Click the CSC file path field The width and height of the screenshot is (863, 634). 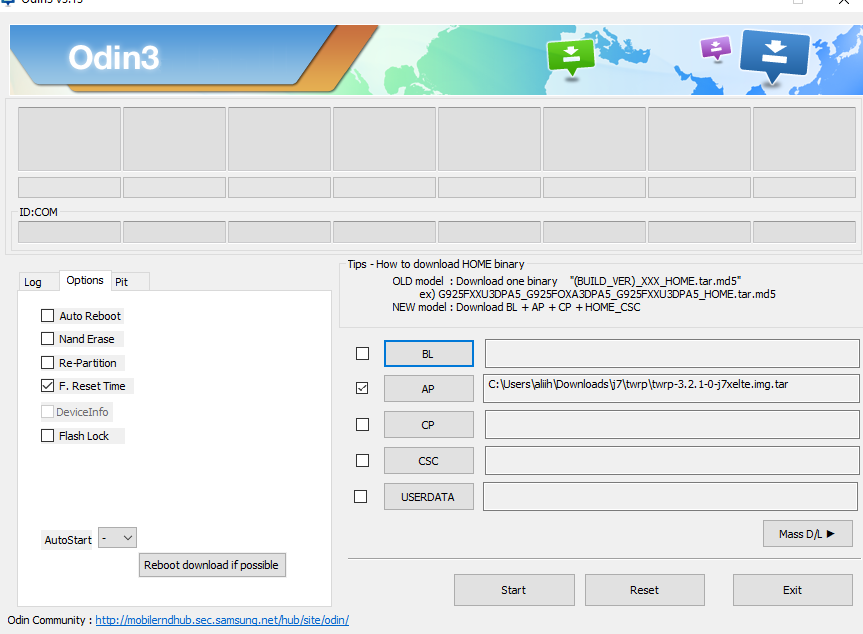(671, 461)
